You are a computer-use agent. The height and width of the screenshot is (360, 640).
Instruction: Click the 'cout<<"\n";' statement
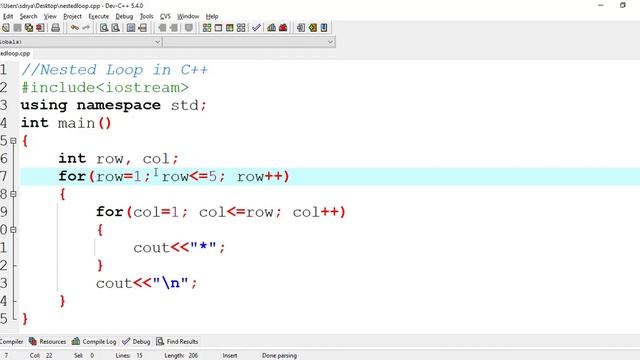pyautogui.click(x=147, y=283)
